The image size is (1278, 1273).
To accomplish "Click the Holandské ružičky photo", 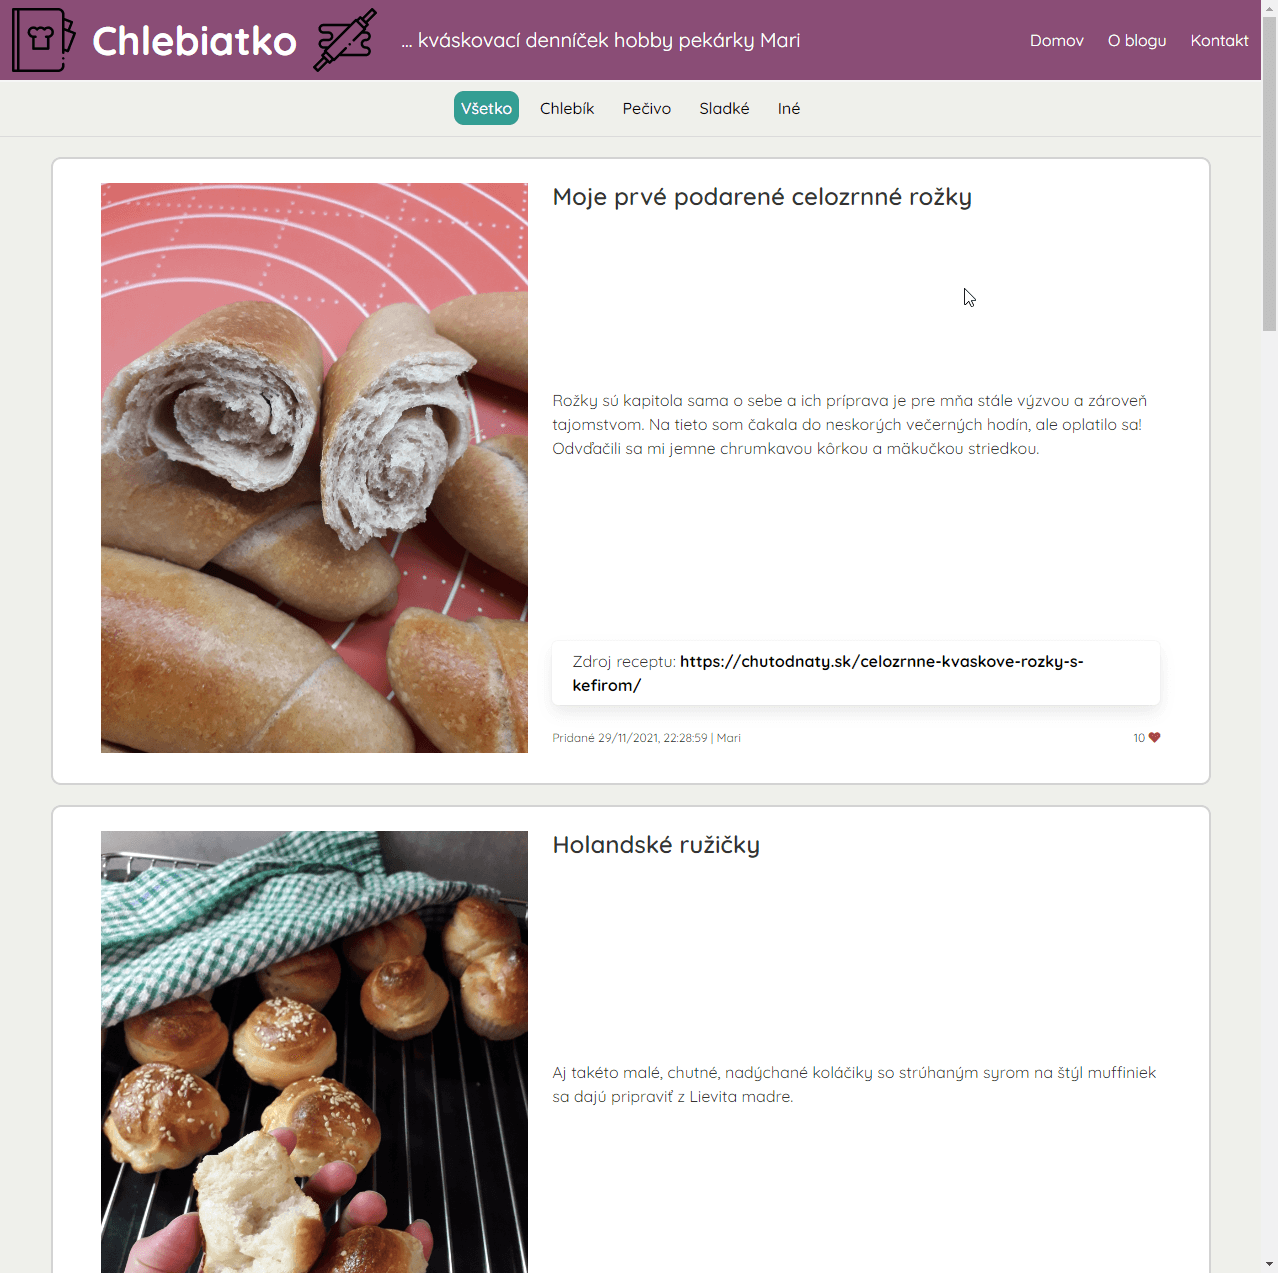I will (314, 1052).
